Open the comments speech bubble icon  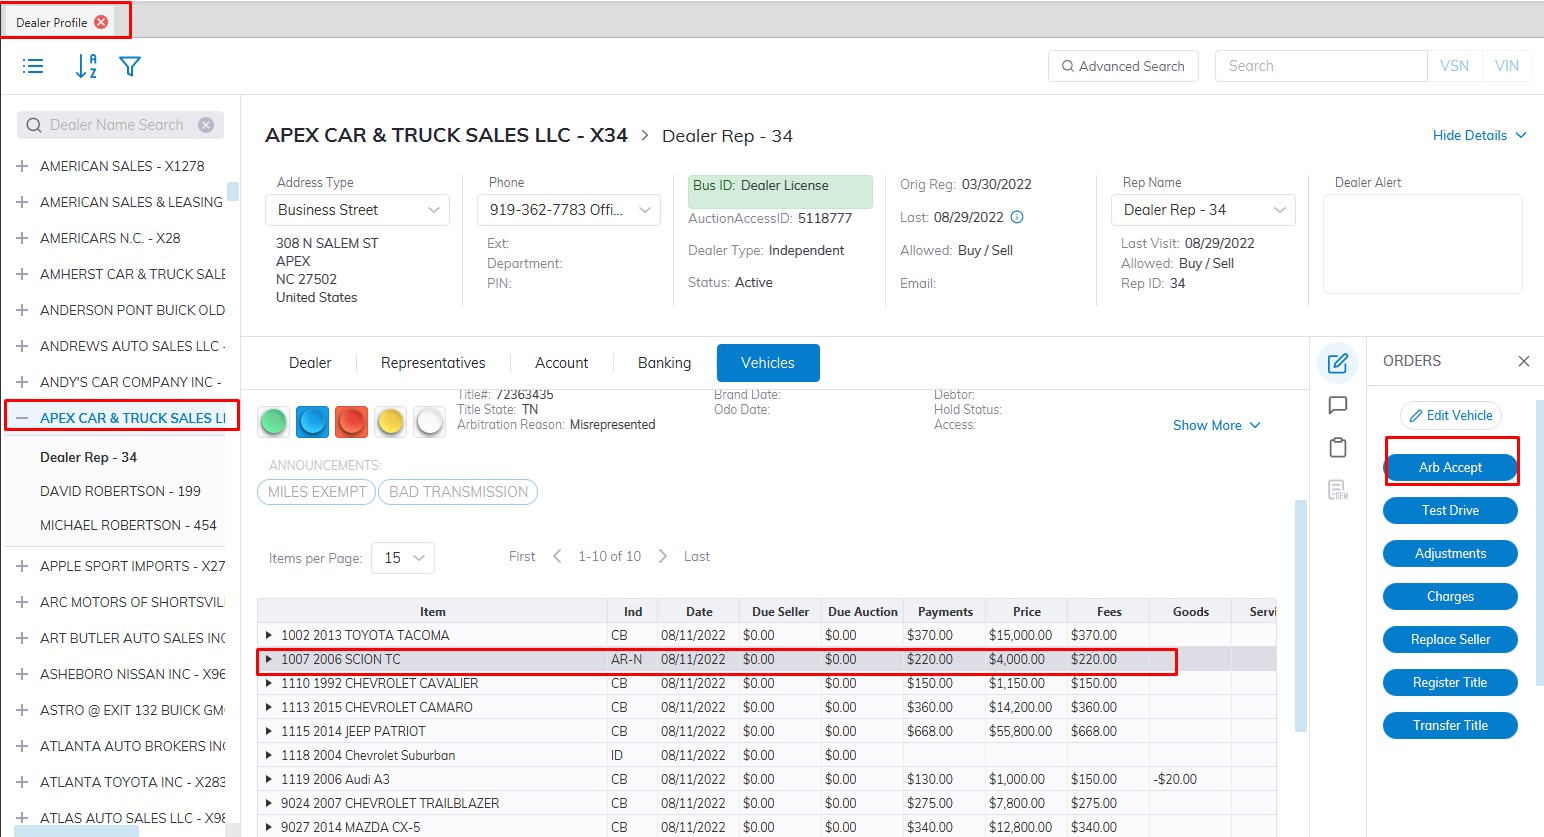tap(1337, 405)
